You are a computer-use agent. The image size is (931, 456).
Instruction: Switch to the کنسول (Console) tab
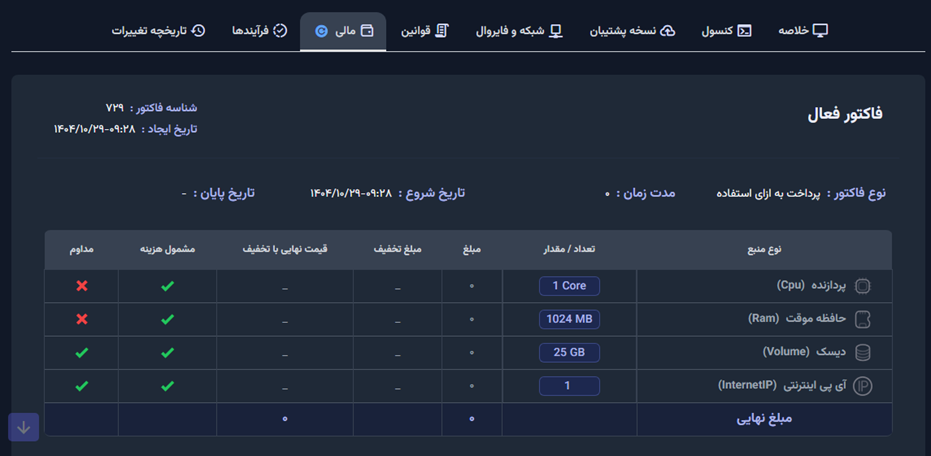[727, 31]
